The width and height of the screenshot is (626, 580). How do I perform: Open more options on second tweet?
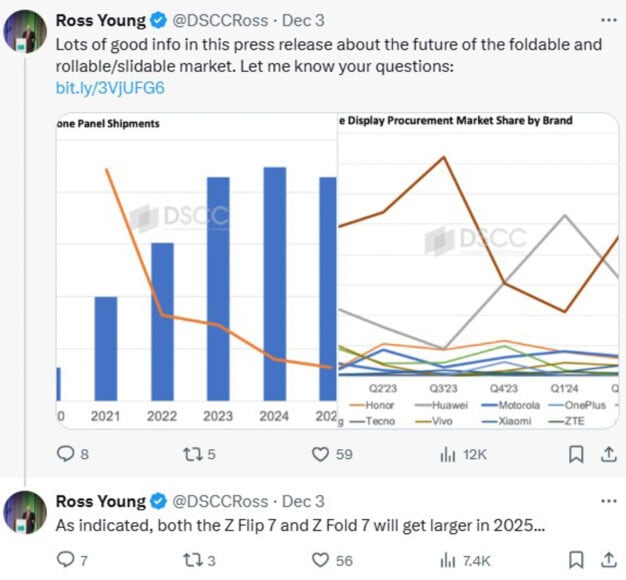point(609,501)
